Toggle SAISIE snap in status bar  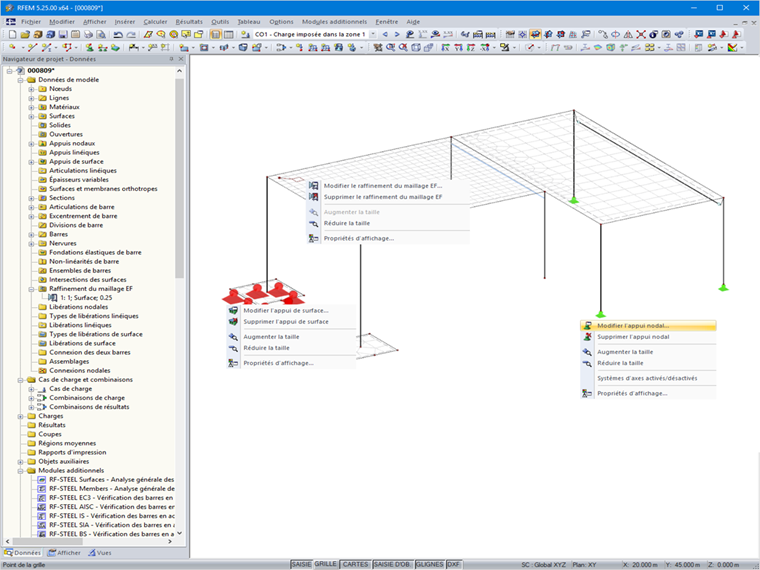coord(301,564)
